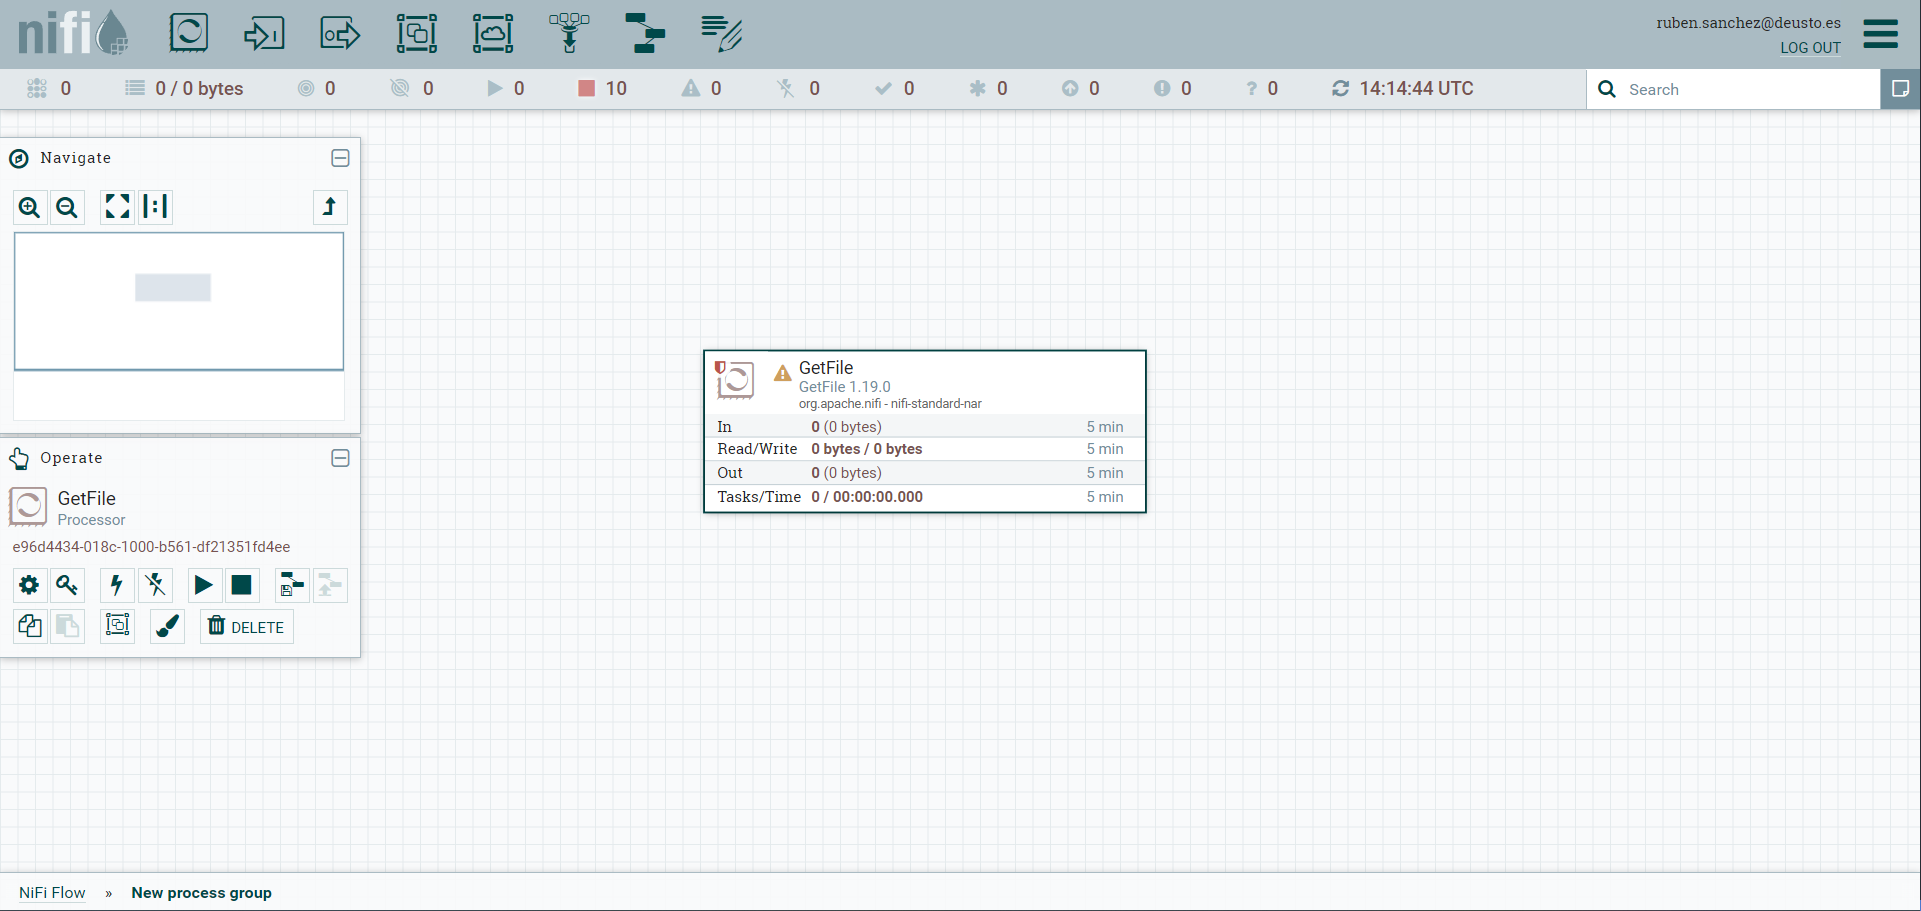The height and width of the screenshot is (911, 1921).
Task: Click the Actual size zoom icon
Action: click(155, 207)
